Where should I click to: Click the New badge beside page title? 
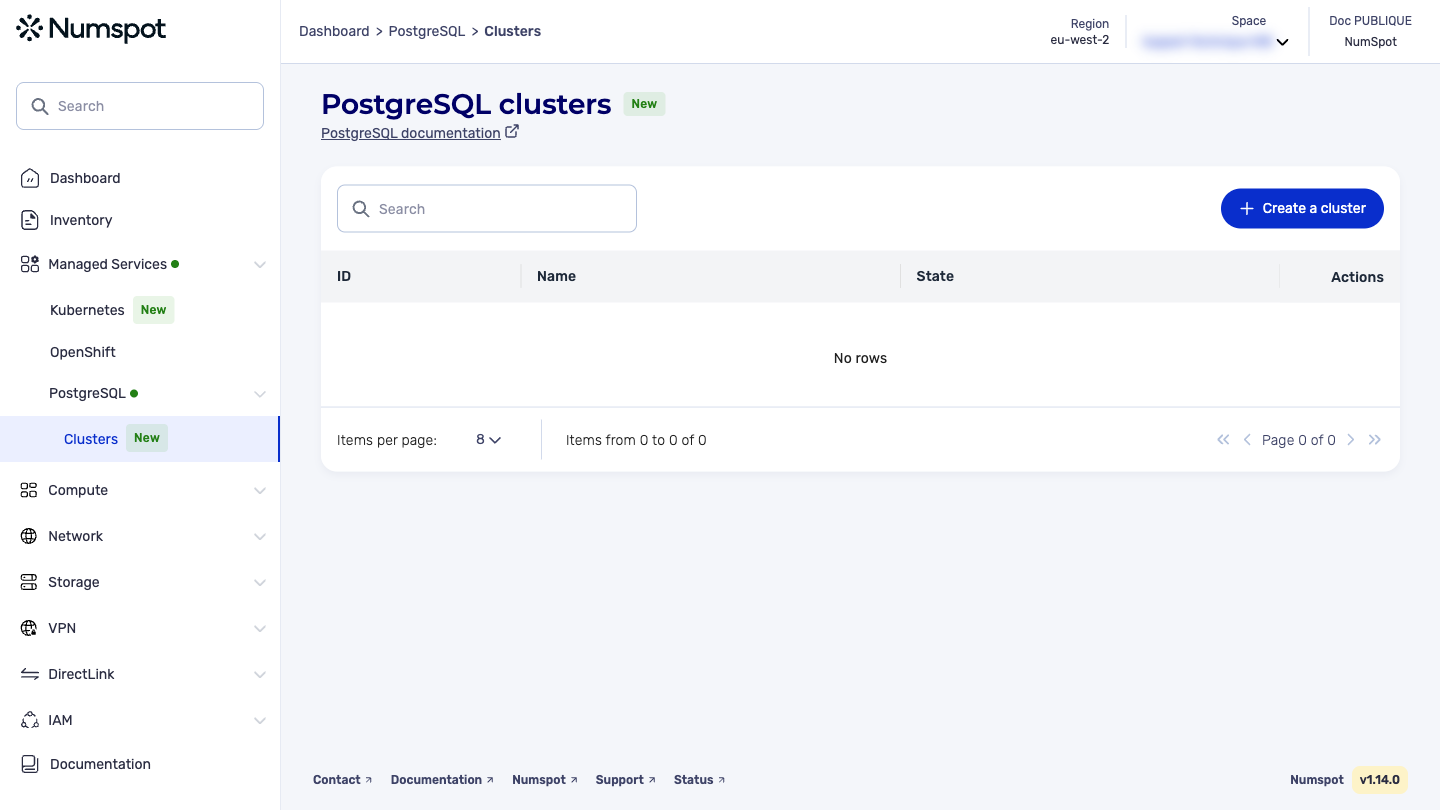644,104
